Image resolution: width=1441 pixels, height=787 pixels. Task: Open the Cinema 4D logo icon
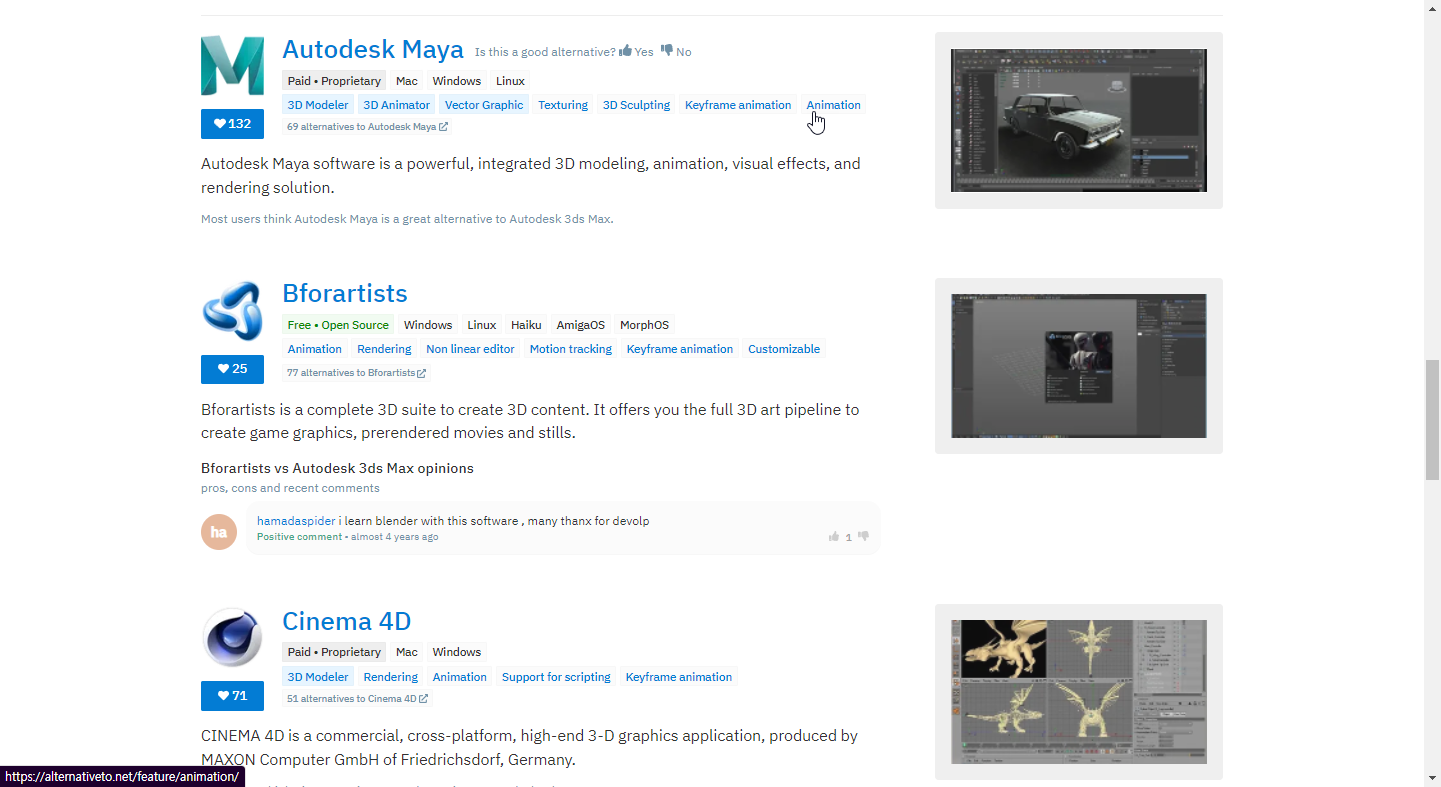232,637
